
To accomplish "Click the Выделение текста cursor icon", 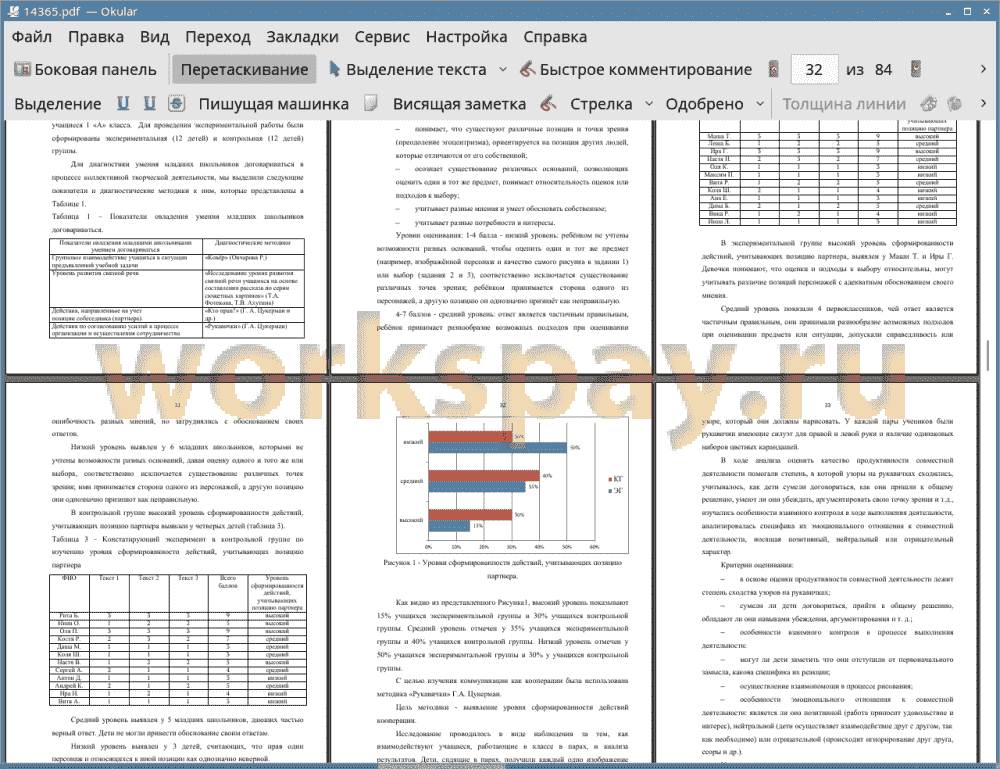I will coord(334,69).
